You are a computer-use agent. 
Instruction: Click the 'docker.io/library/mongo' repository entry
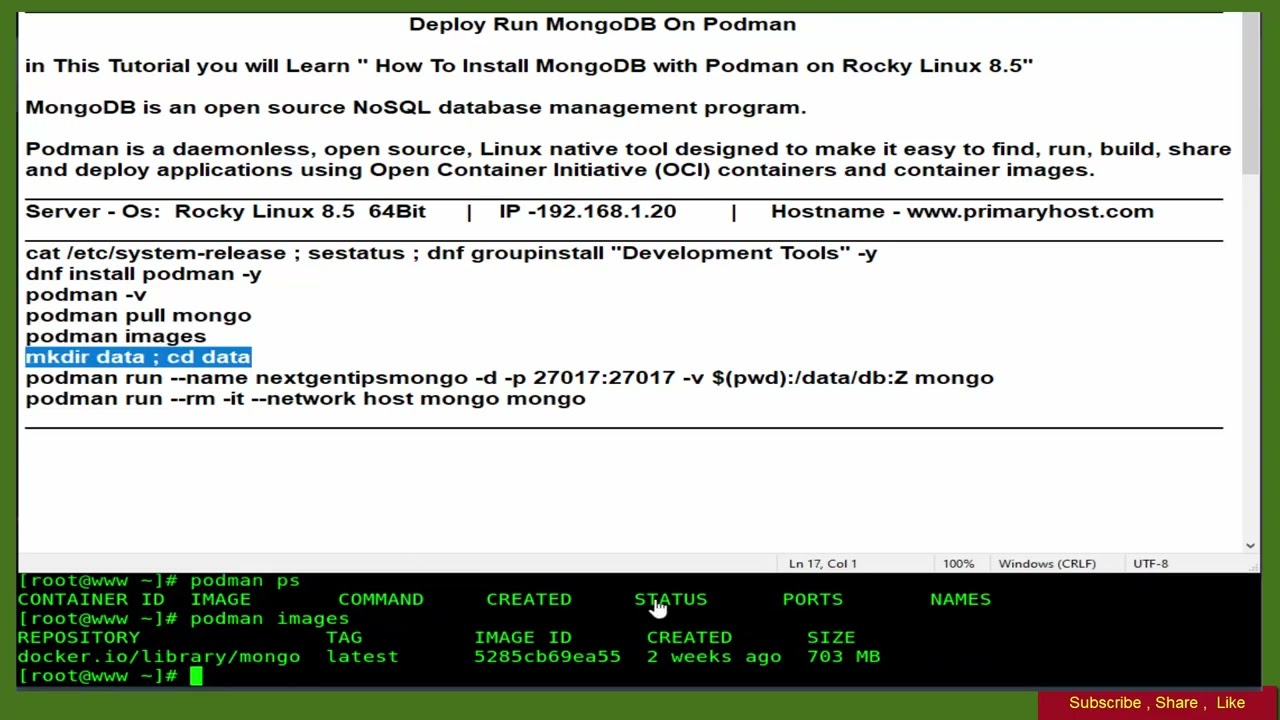[x=158, y=657]
